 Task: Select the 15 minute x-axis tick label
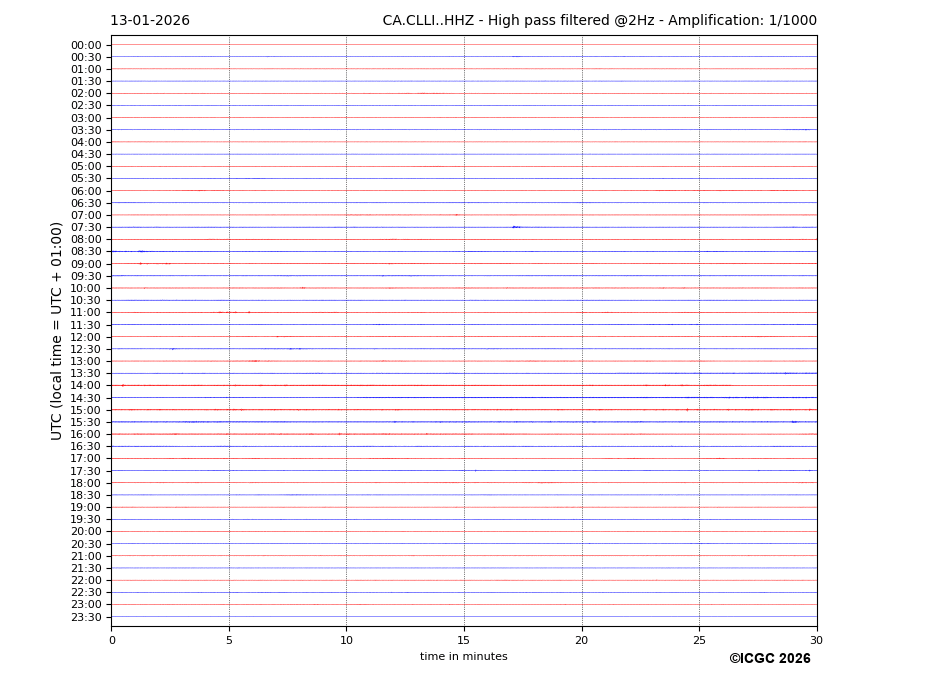464,640
